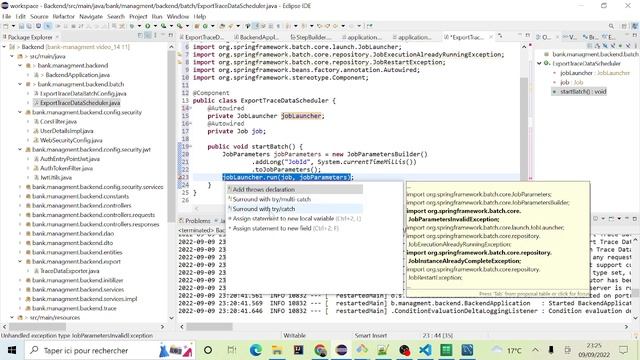Click Link with Editor icon in Package Explorer

tap(147, 36)
